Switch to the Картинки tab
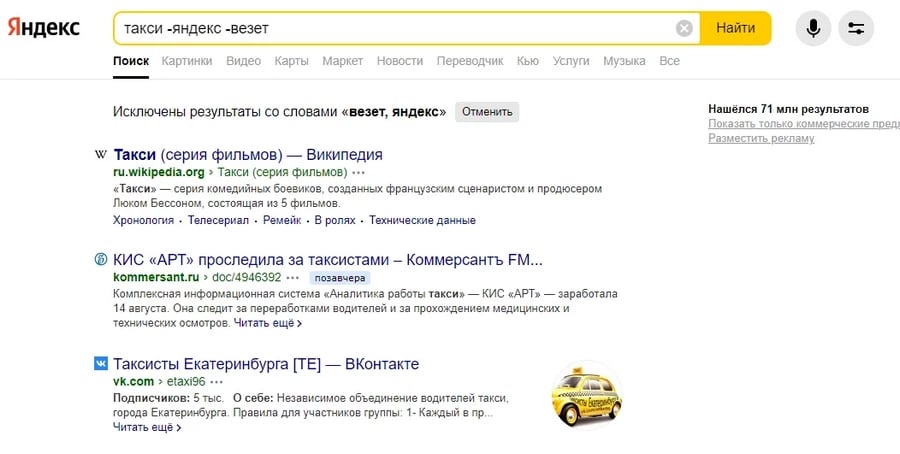The image size is (900, 454). (x=187, y=61)
